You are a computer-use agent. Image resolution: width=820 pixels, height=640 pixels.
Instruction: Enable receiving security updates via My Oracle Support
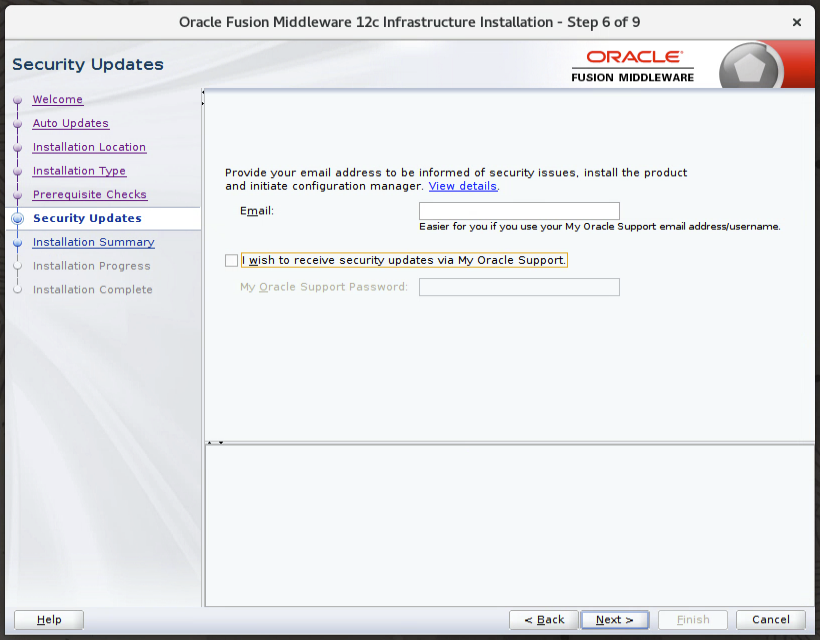[231, 260]
